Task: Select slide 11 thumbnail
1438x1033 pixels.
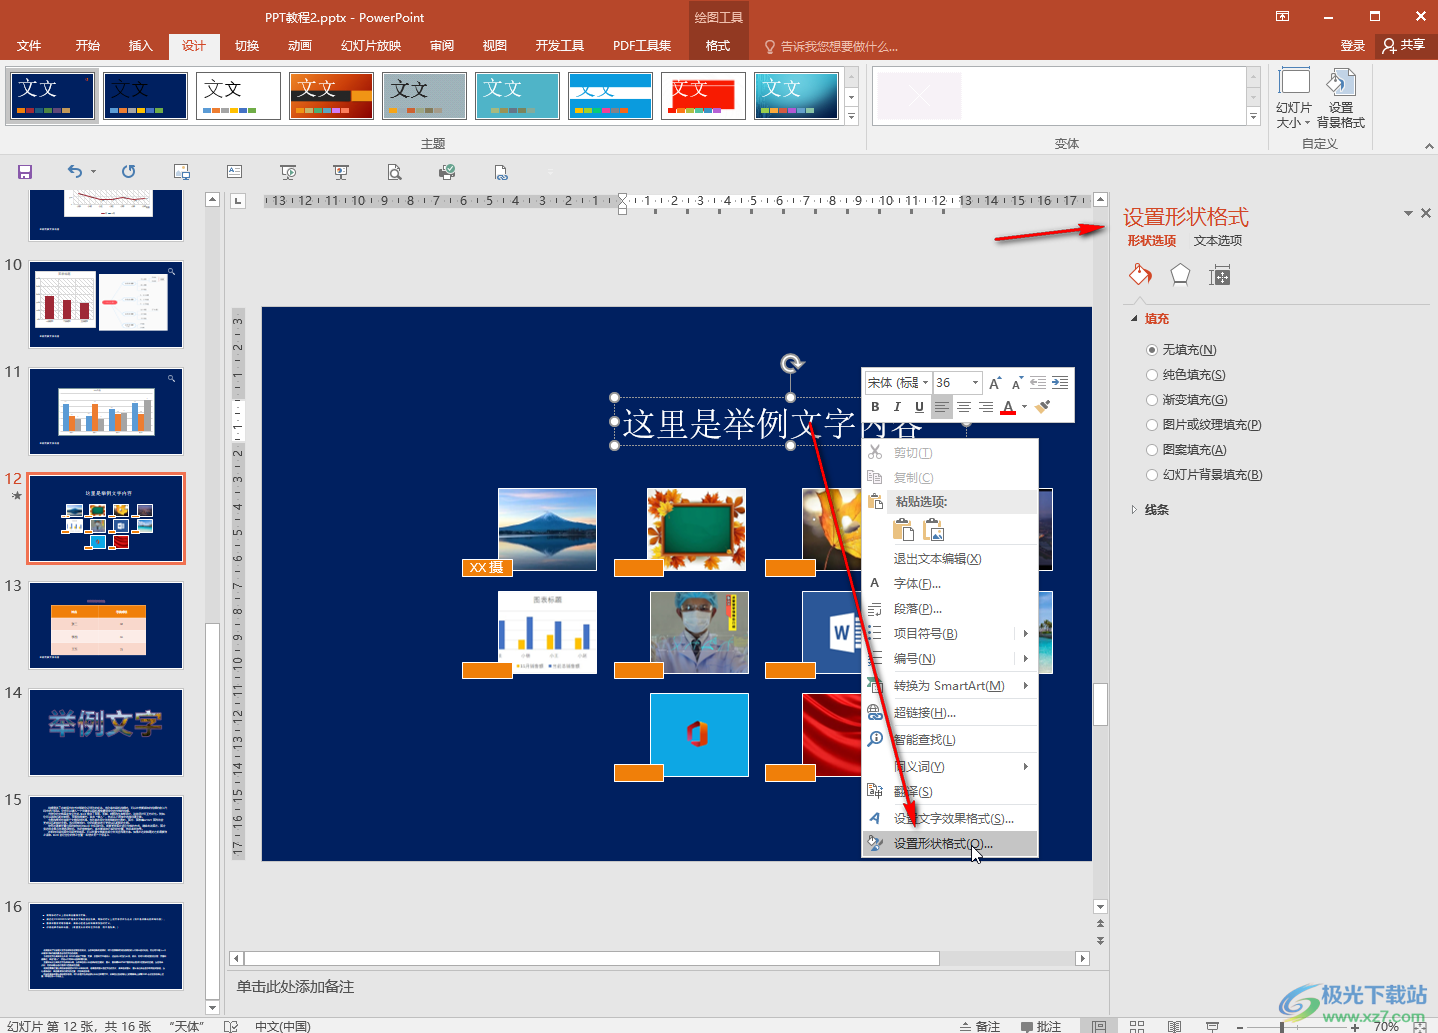Action: coord(106,411)
